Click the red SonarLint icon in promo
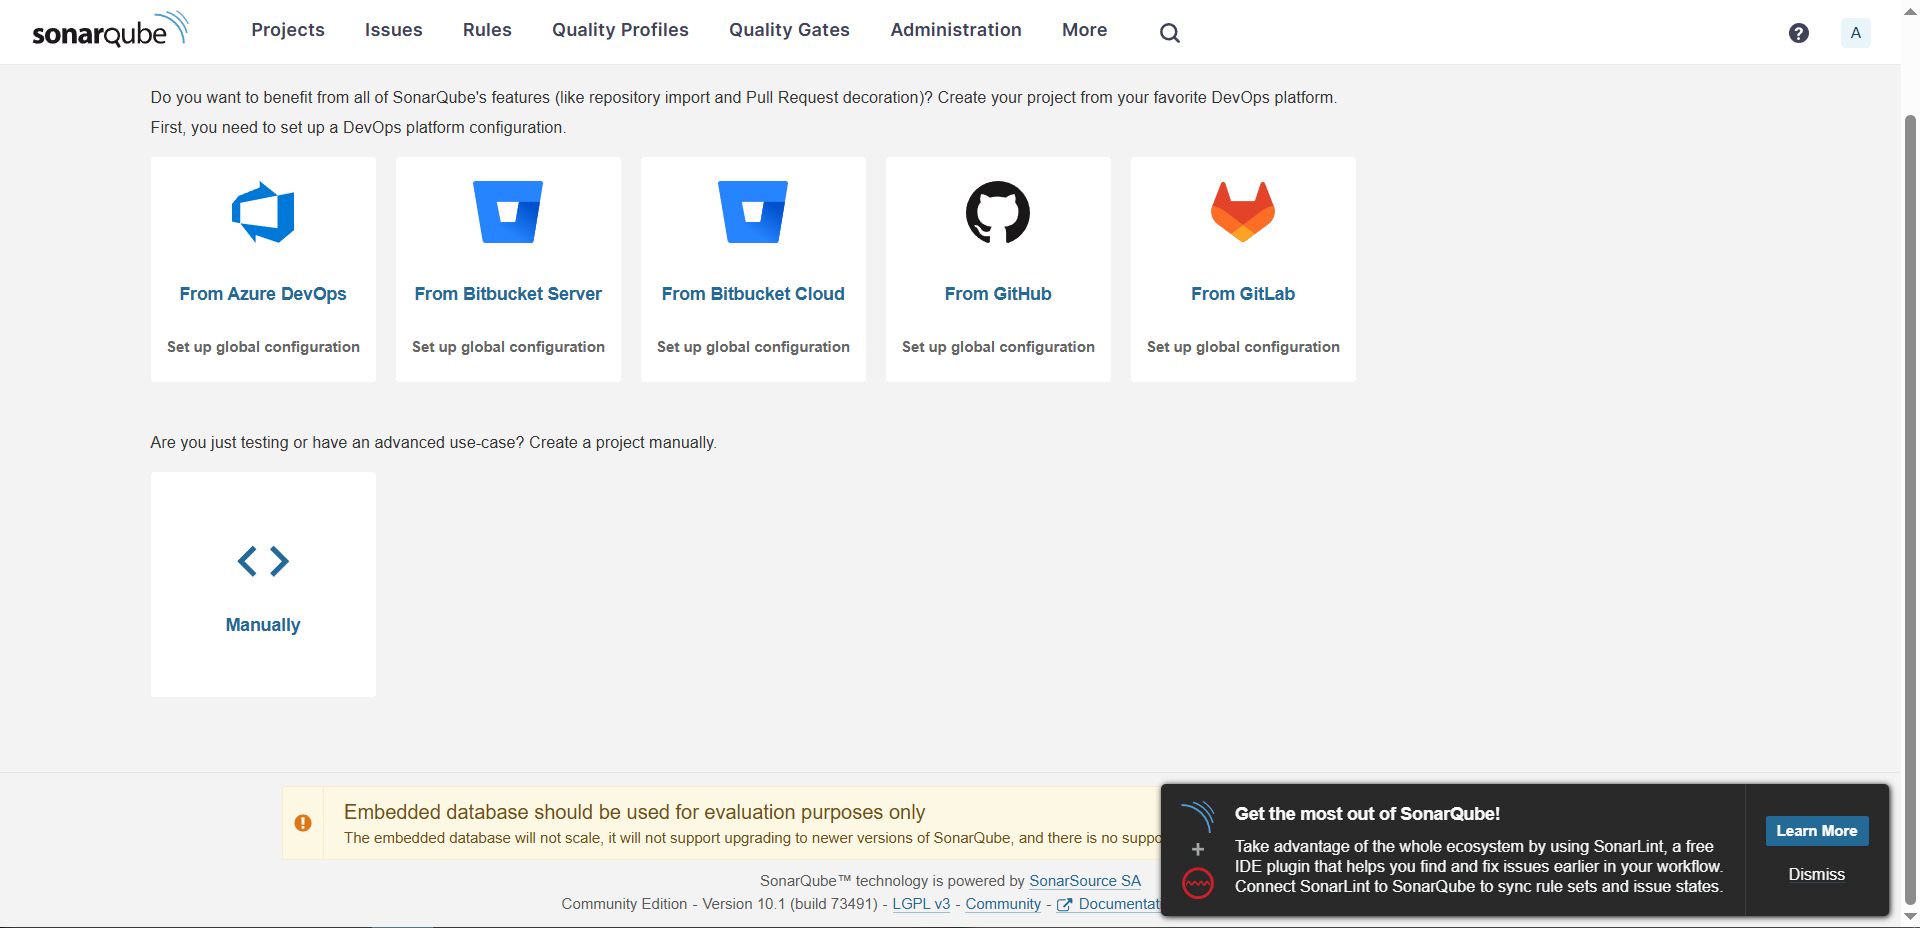 tap(1197, 884)
